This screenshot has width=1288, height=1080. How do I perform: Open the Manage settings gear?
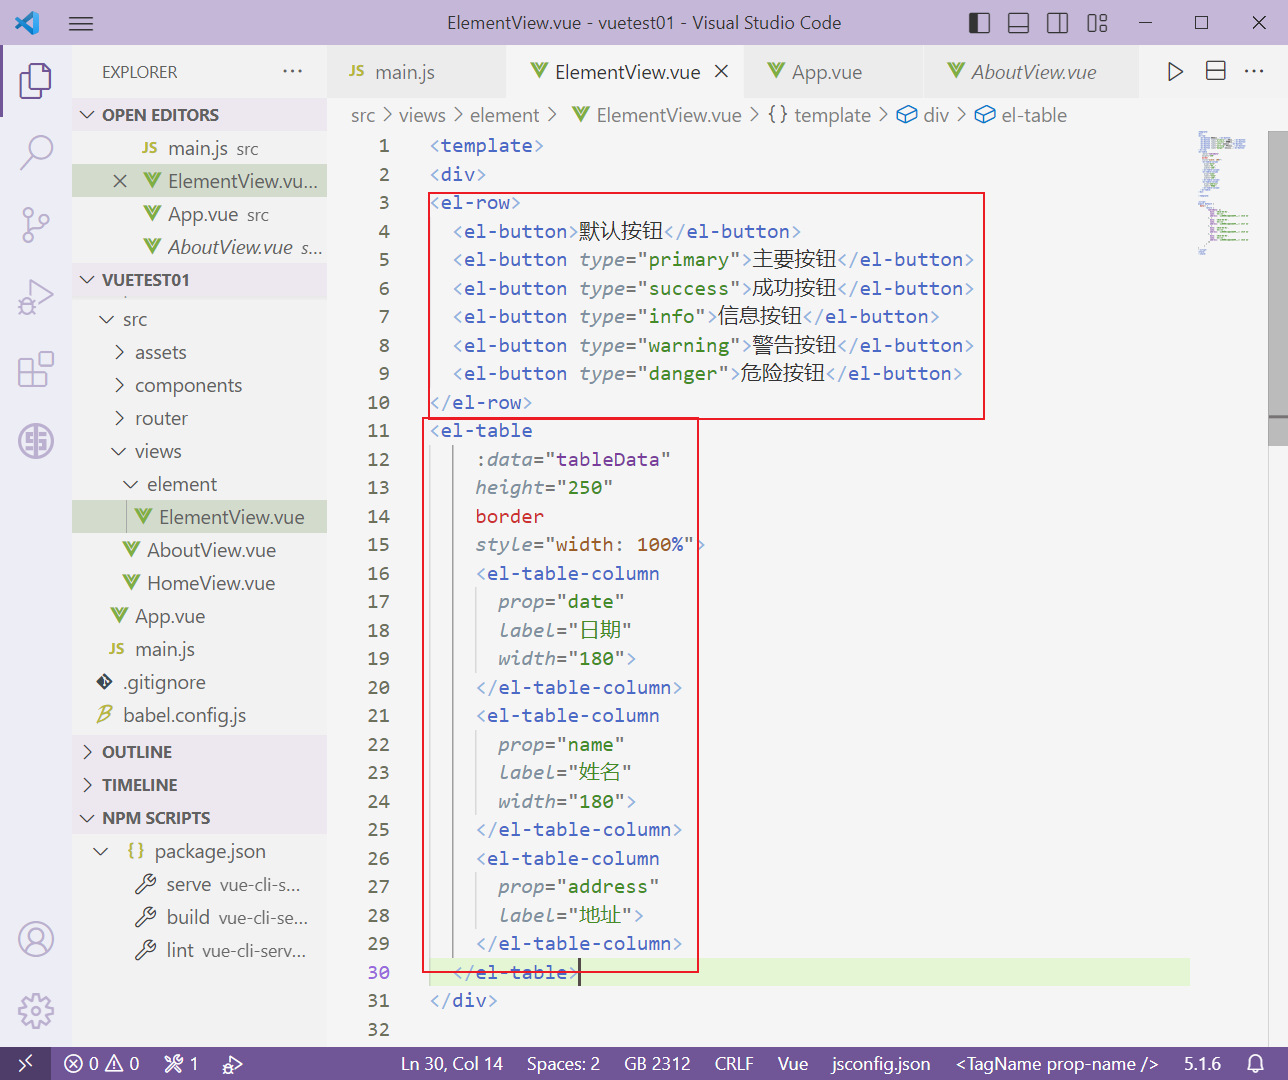click(x=36, y=1010)
